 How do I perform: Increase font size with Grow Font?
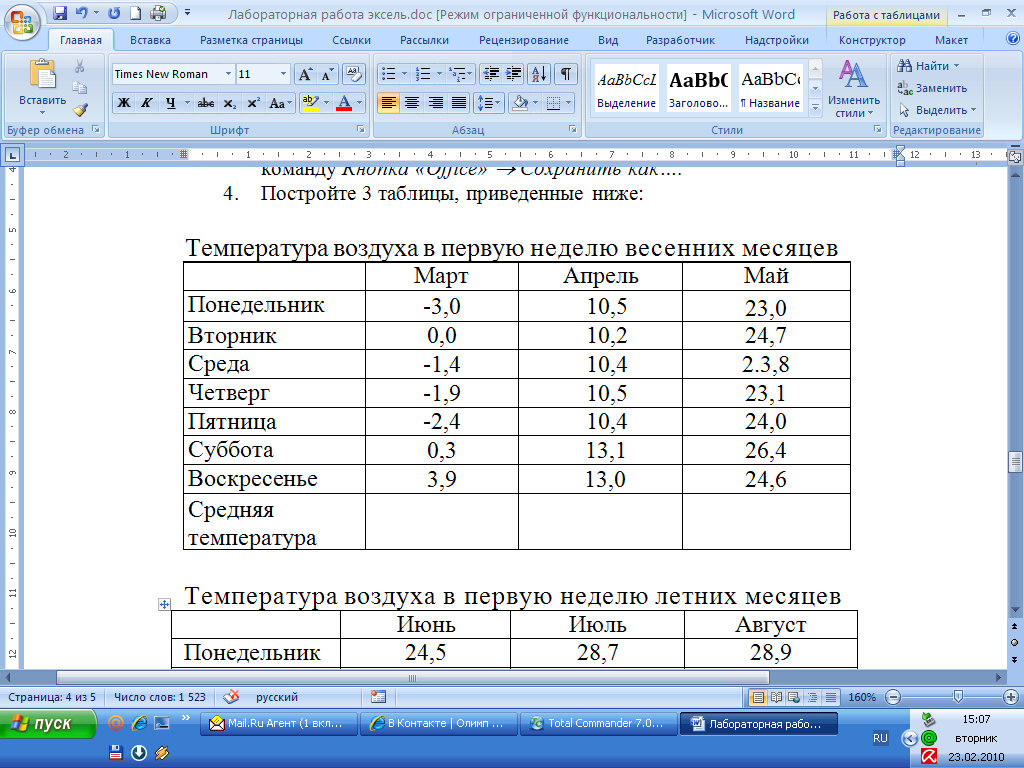click(305, 74)
